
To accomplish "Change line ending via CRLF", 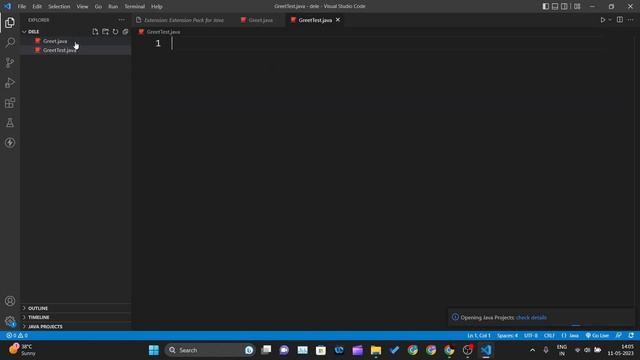I will tap(549, 336).
